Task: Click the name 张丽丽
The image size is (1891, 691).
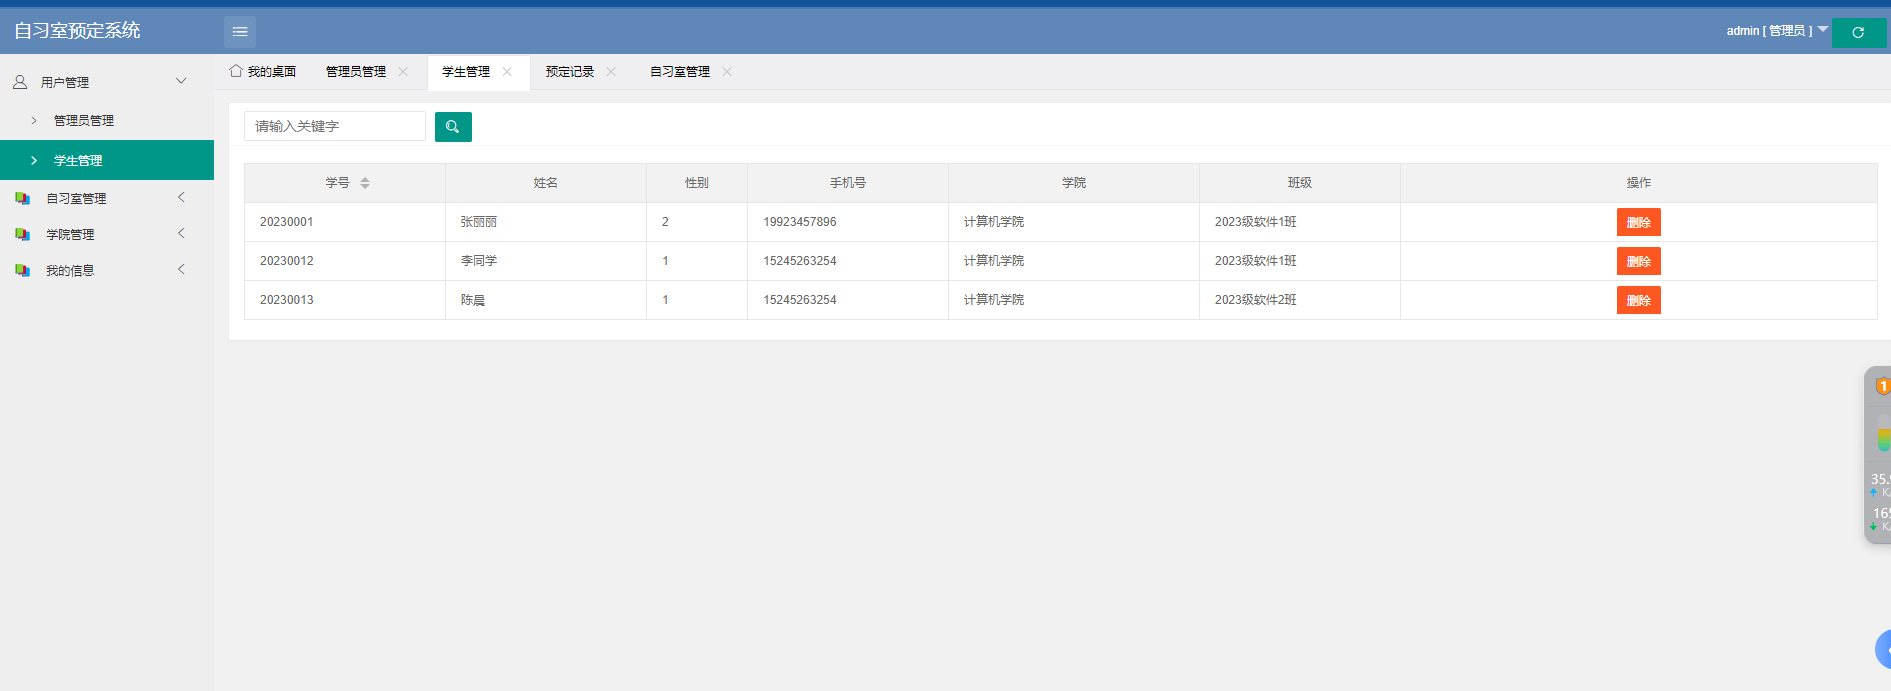Action: (x=479, y=222)
